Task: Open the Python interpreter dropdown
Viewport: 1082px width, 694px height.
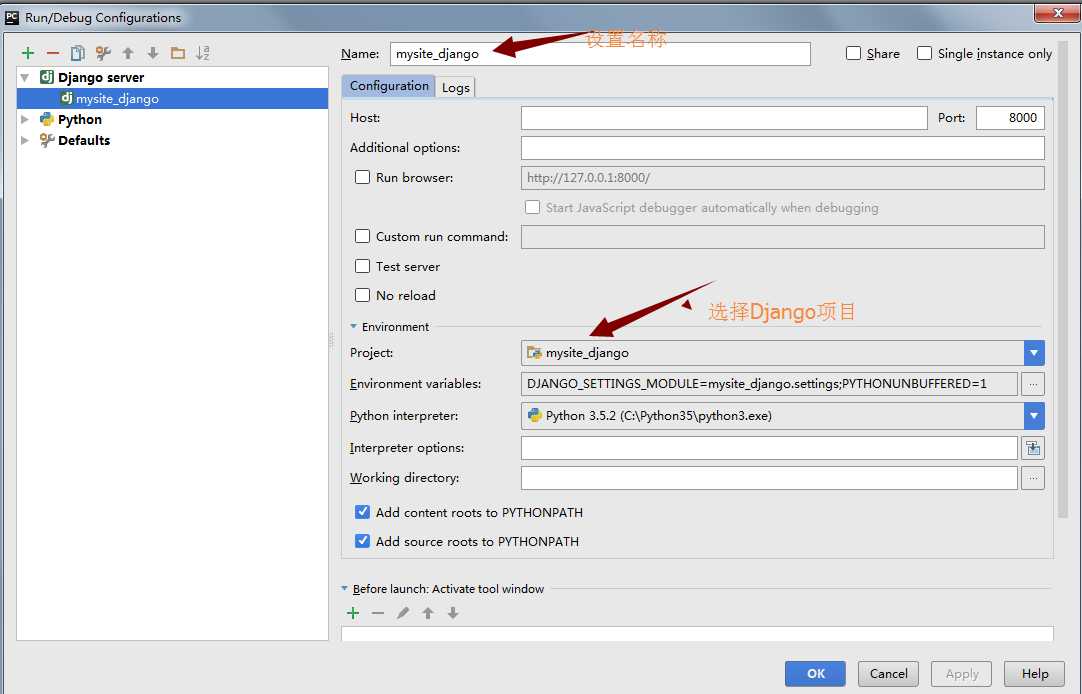Action: (x=1034, y=416)
